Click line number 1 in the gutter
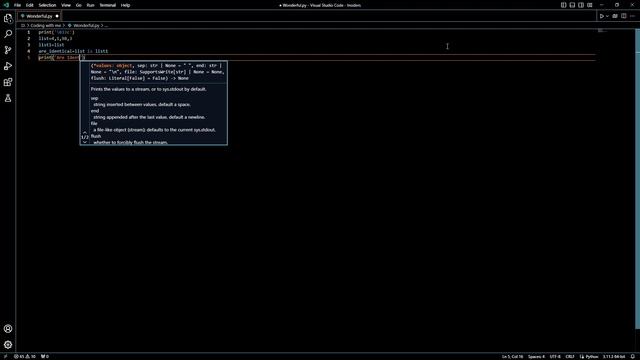The width and height of the screenshot is (640, 360). pyautogui.click(x=29, y=32)
